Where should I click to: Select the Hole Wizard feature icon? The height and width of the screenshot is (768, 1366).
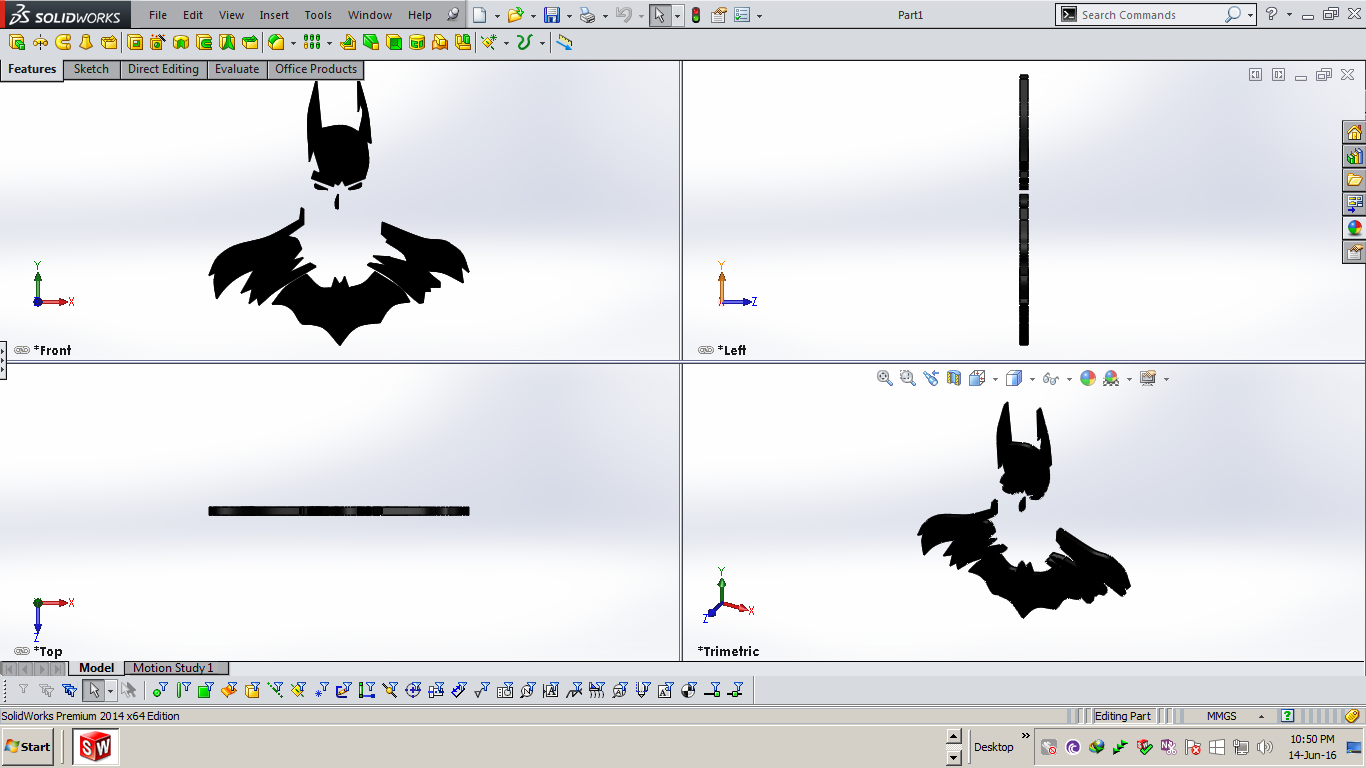[x=157, y=43]
